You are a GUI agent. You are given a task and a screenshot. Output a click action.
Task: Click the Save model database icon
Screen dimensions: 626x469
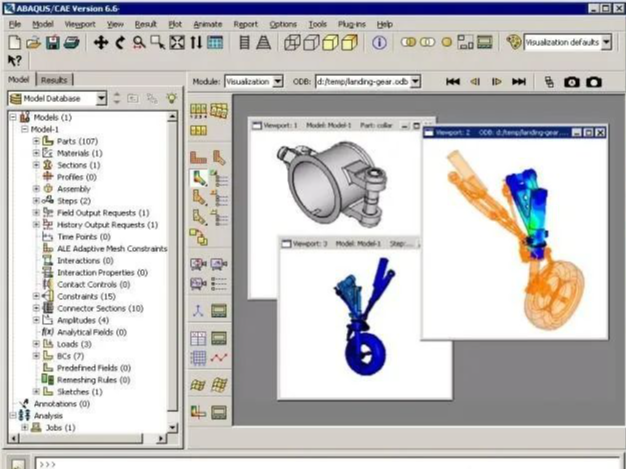(52, 43)
